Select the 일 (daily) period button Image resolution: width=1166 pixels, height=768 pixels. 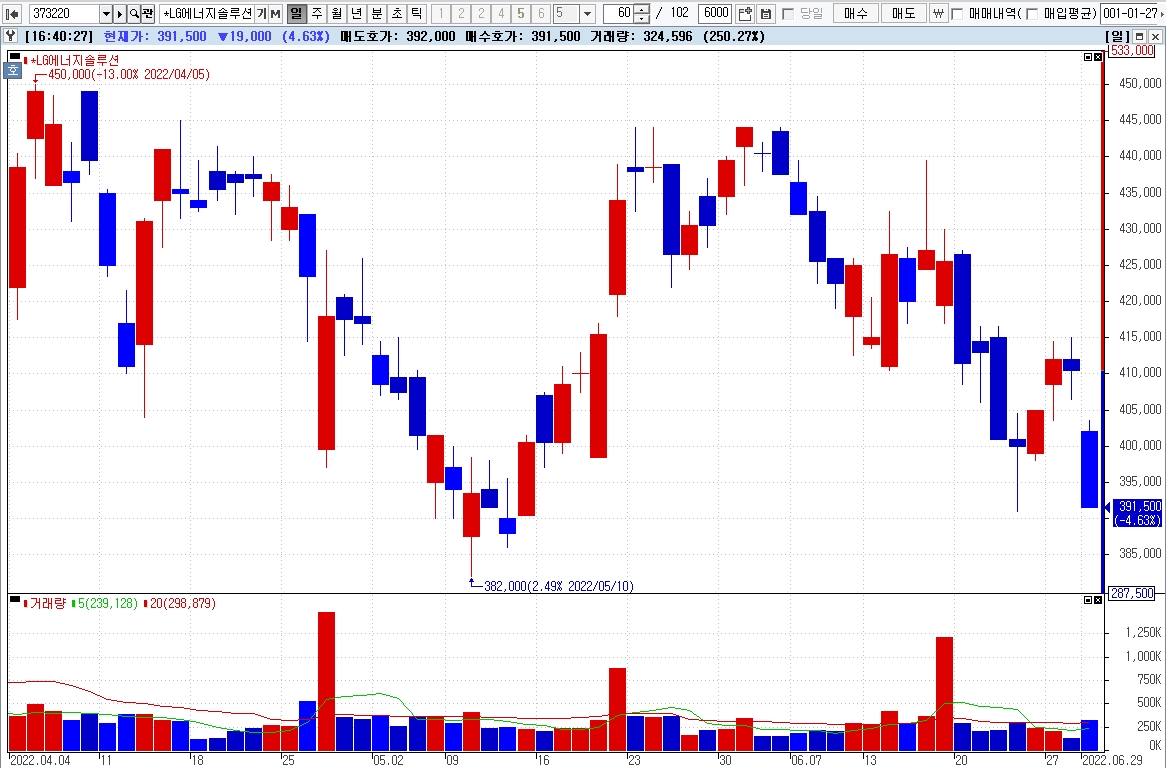(x=296, y=13)
